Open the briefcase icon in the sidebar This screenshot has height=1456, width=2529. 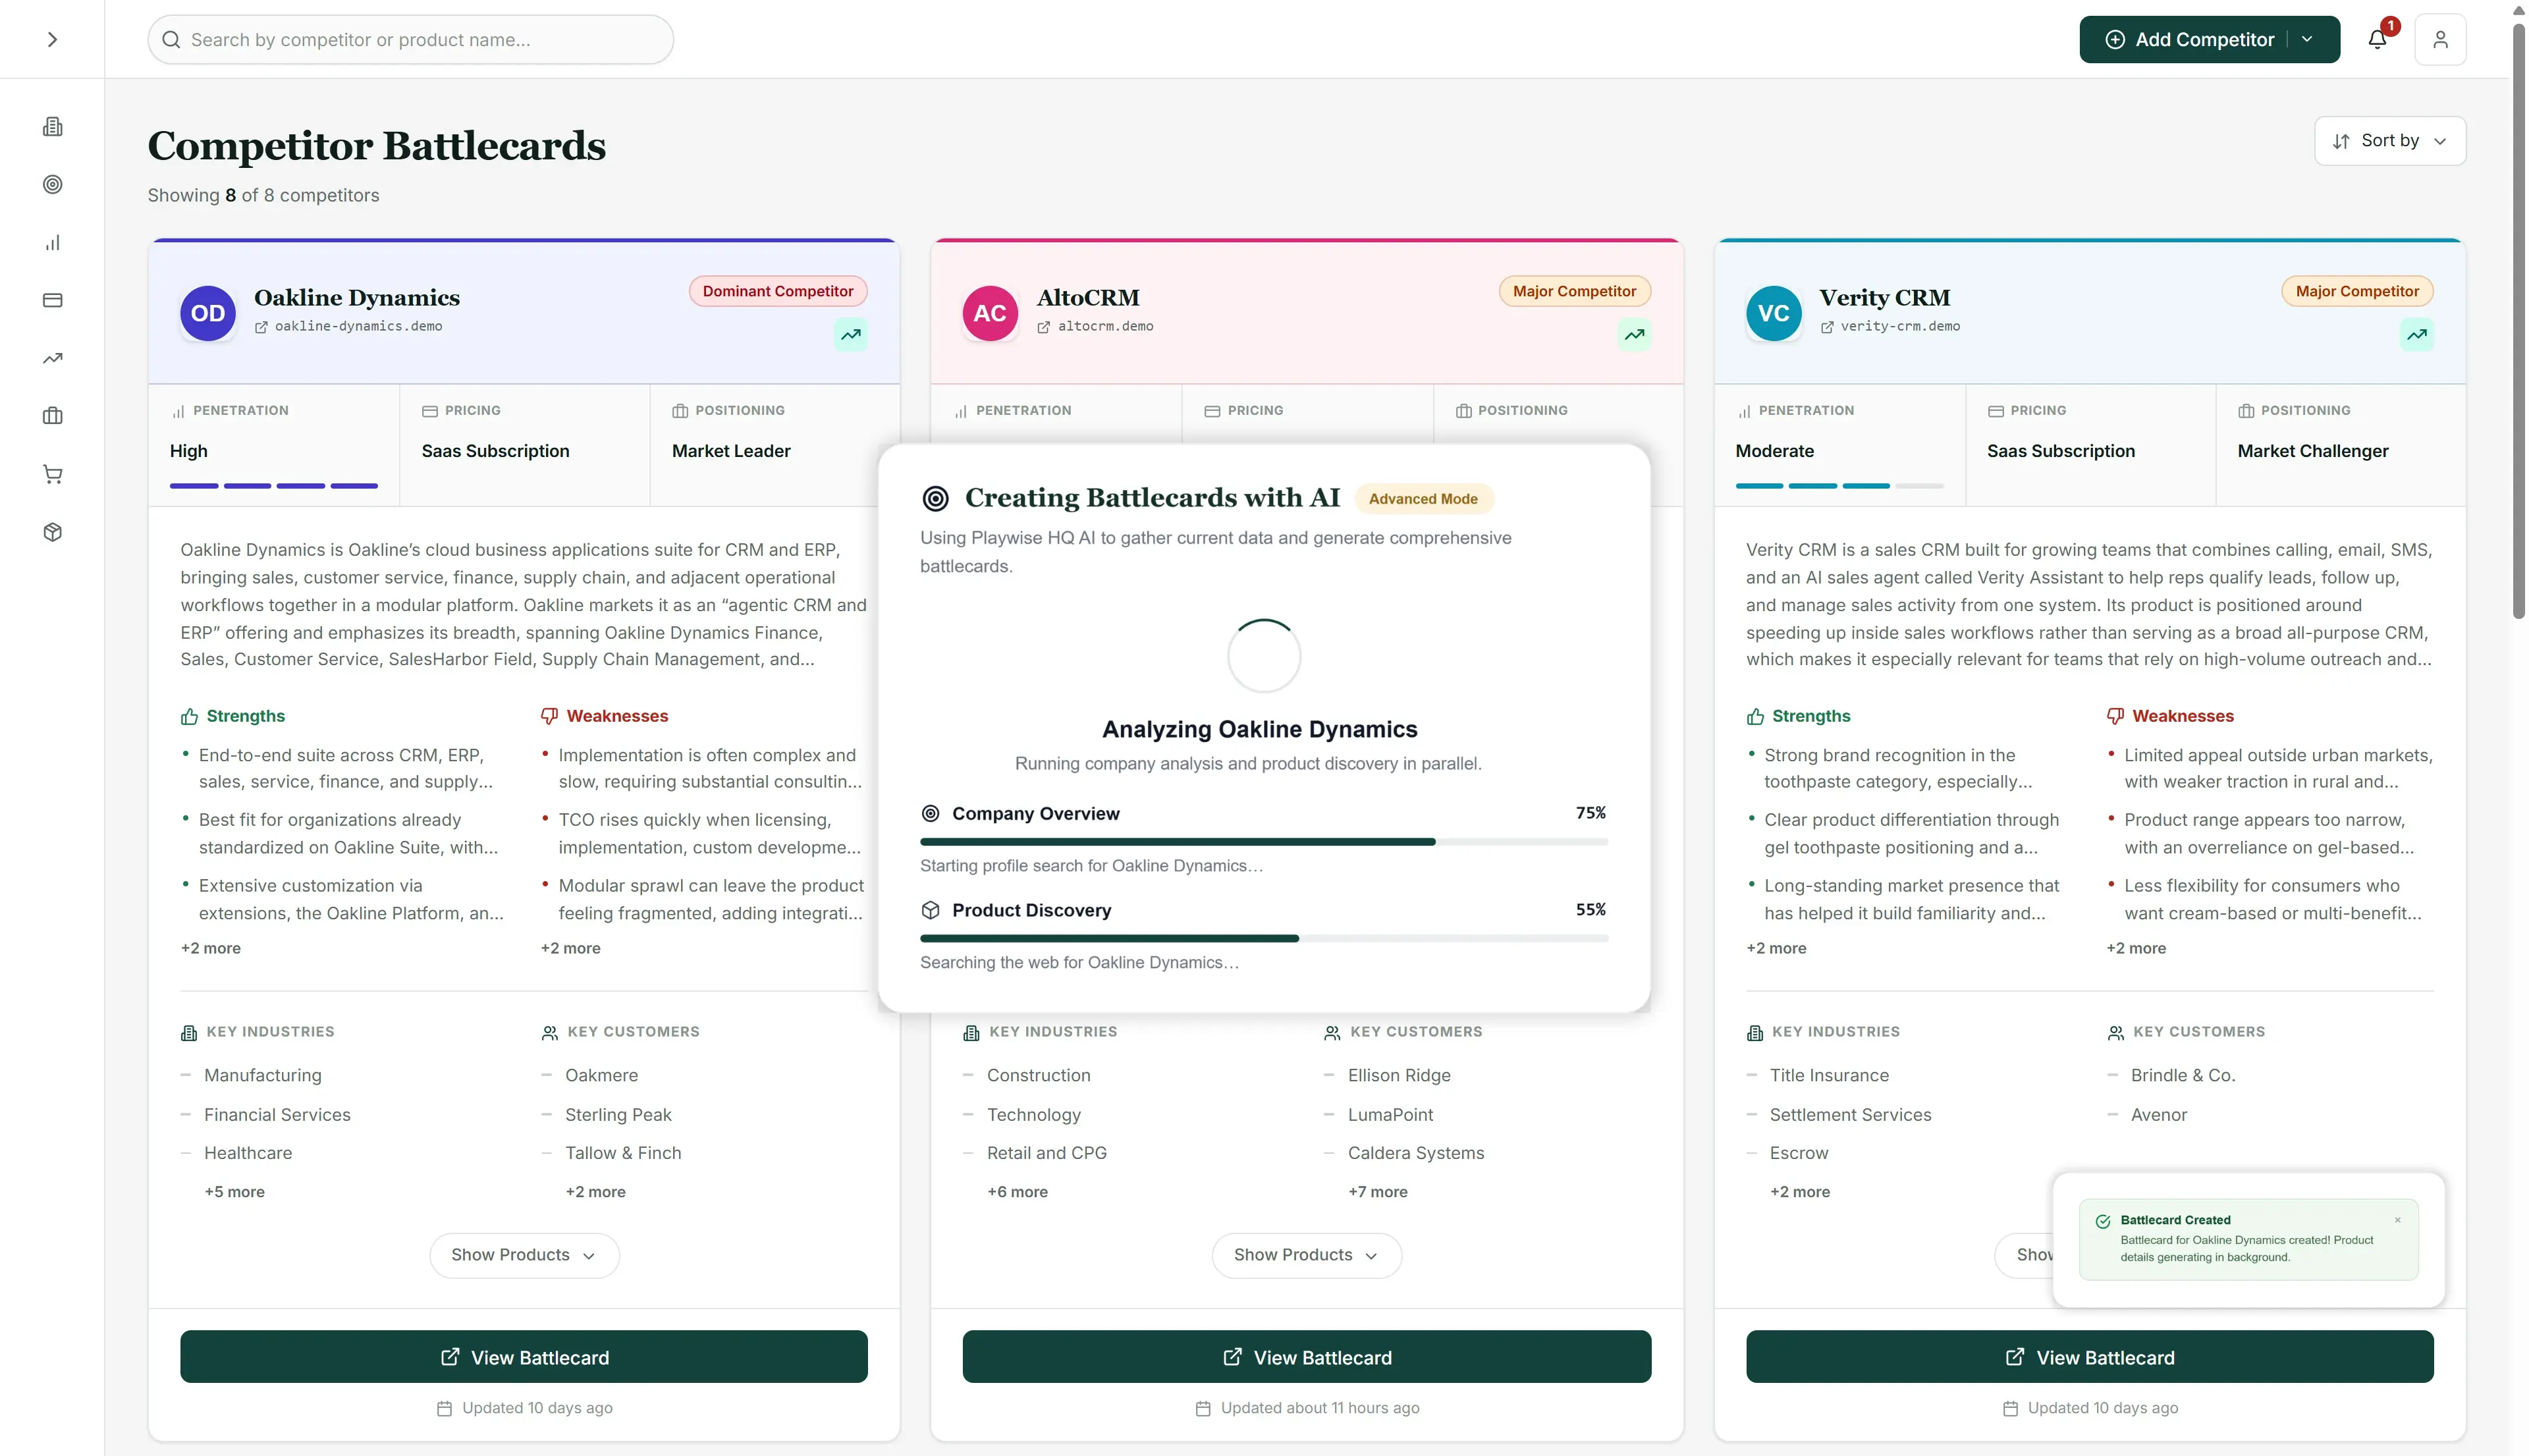point(53,416)
